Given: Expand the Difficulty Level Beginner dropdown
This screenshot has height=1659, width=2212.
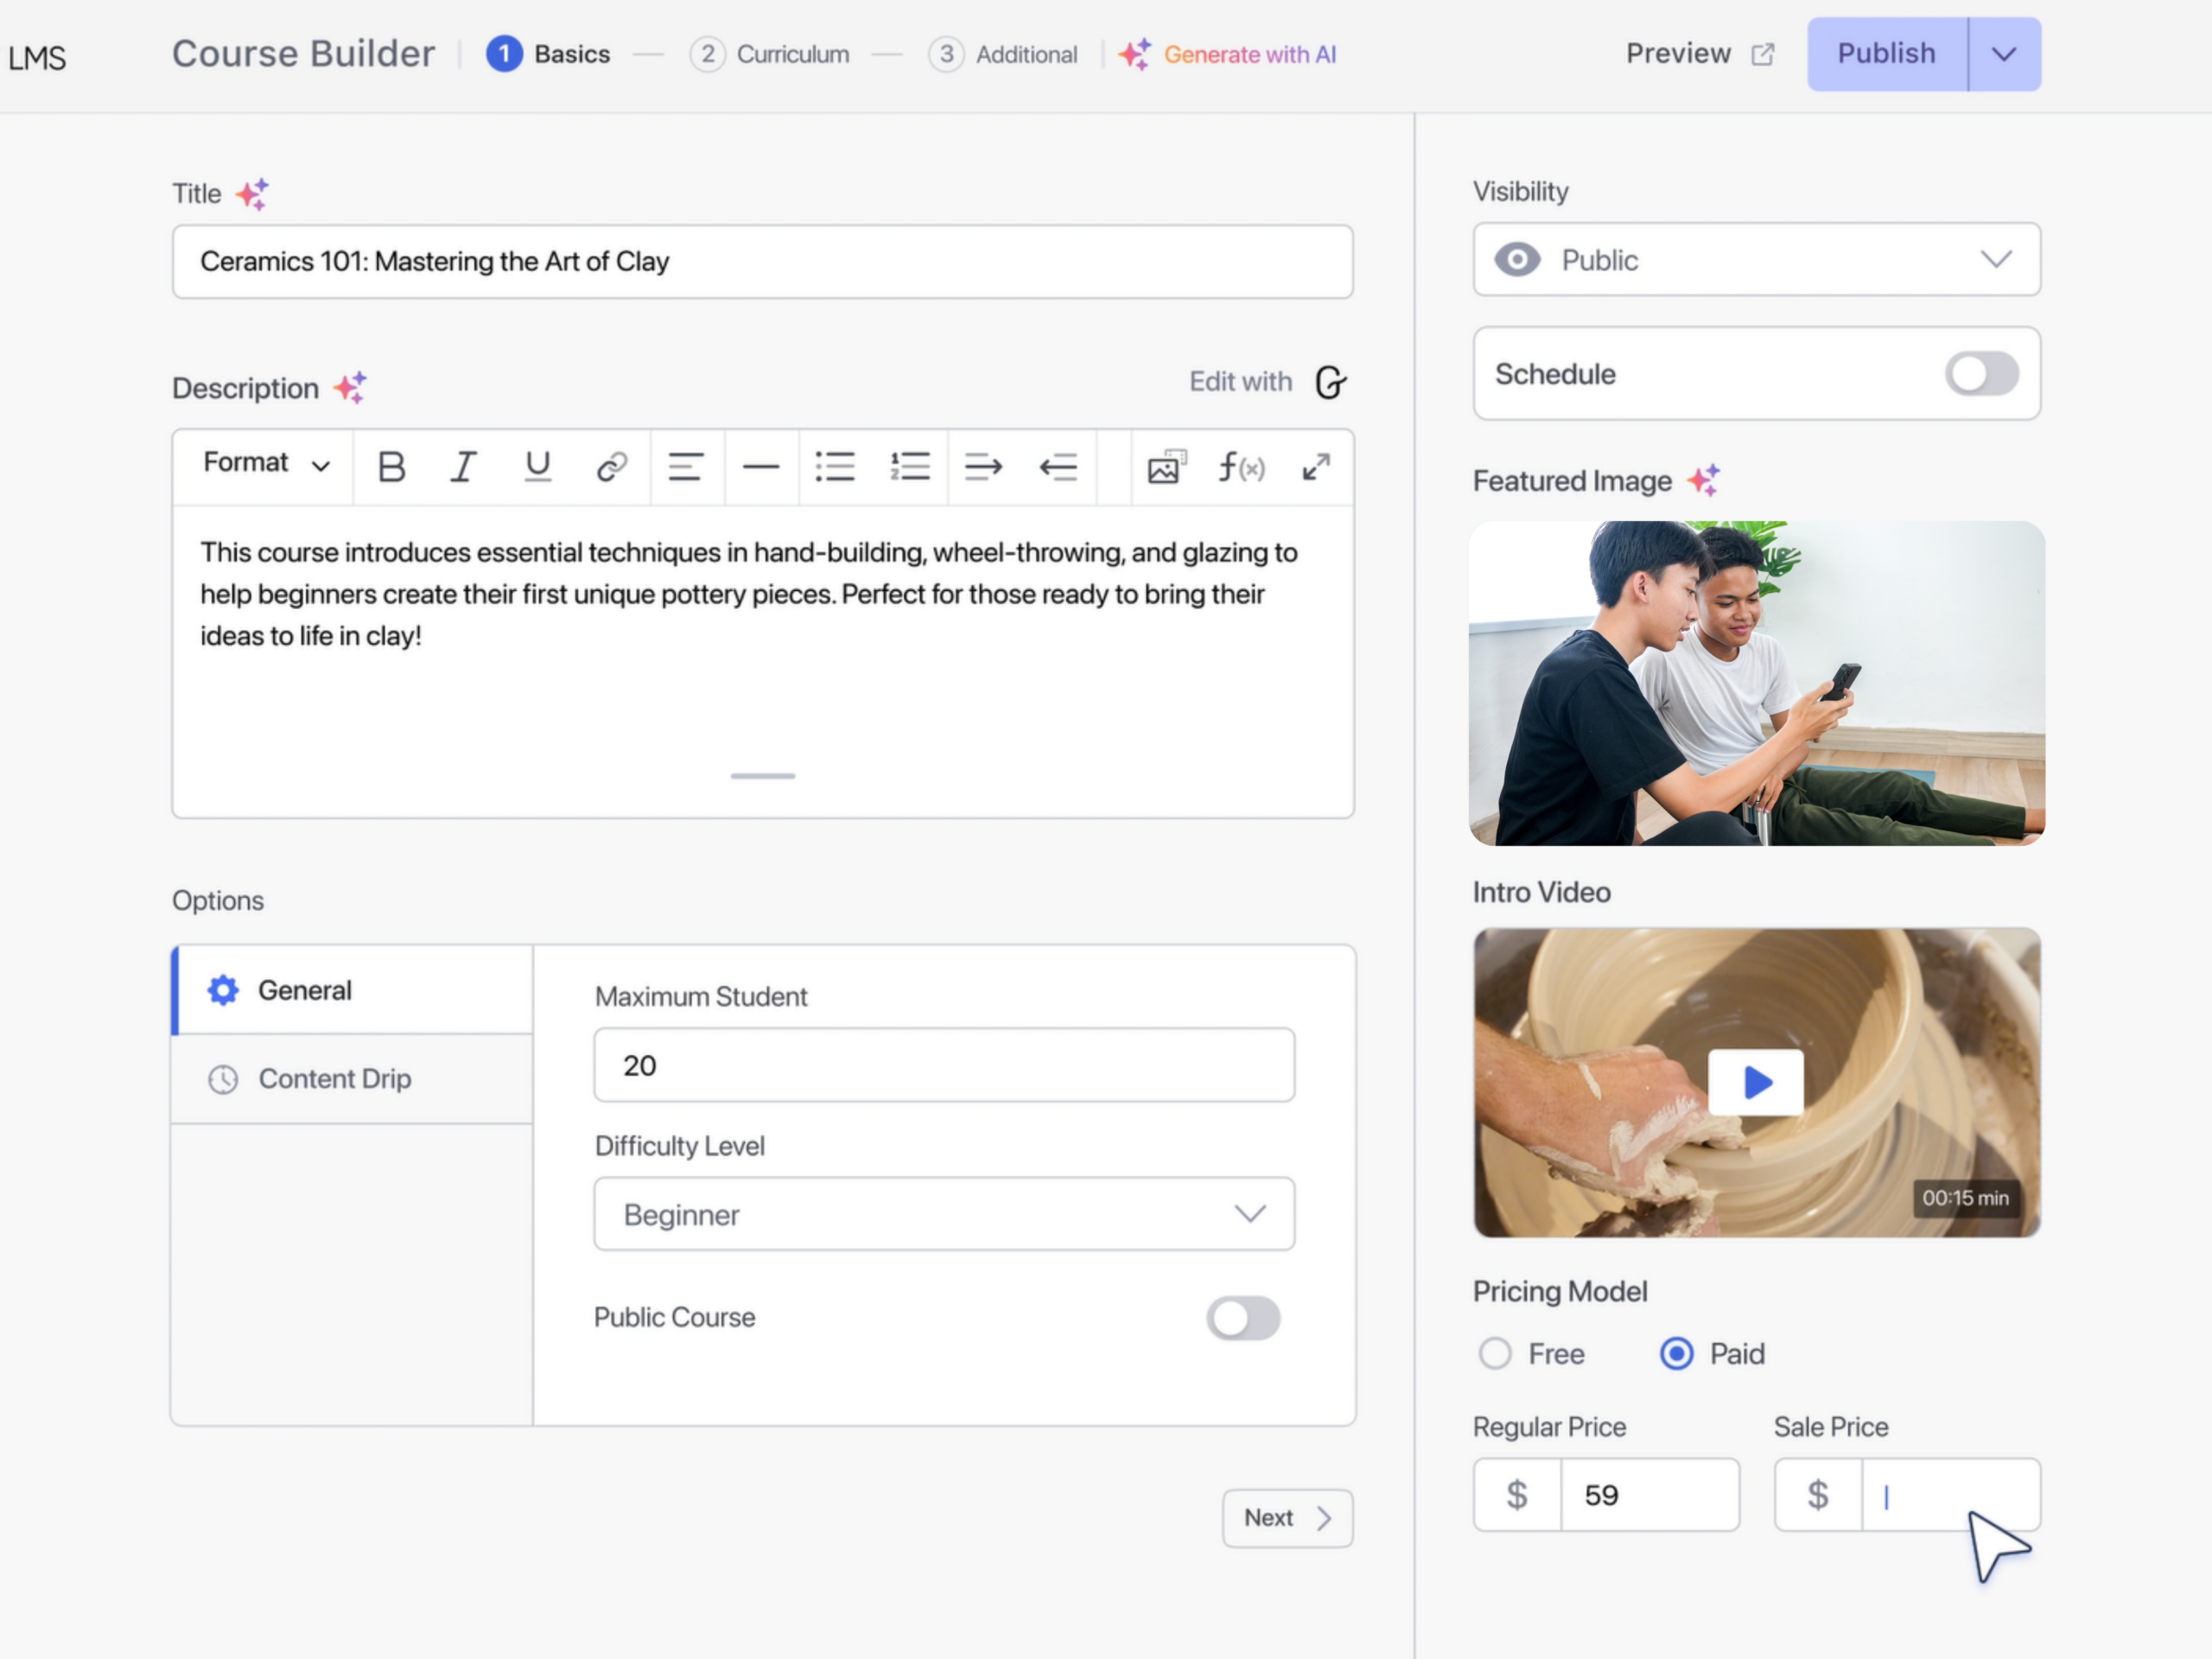Looking at the screenshot, I should [944, 1214].
